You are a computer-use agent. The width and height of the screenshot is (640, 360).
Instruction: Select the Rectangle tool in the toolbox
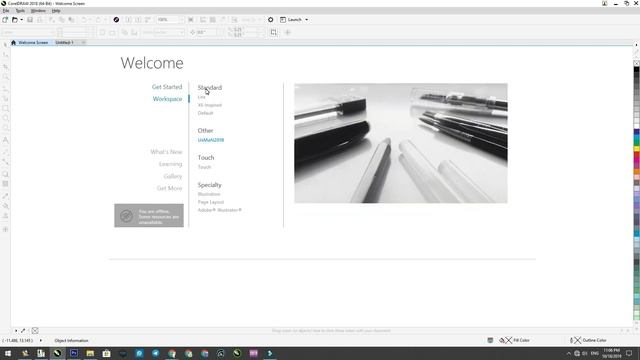pos(5,109)
